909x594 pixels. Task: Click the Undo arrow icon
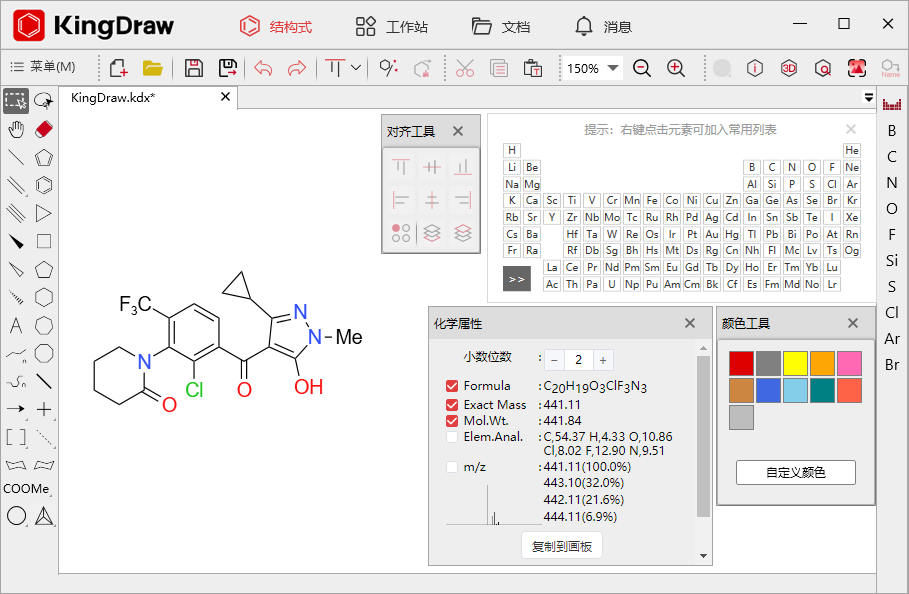[263, 68]
